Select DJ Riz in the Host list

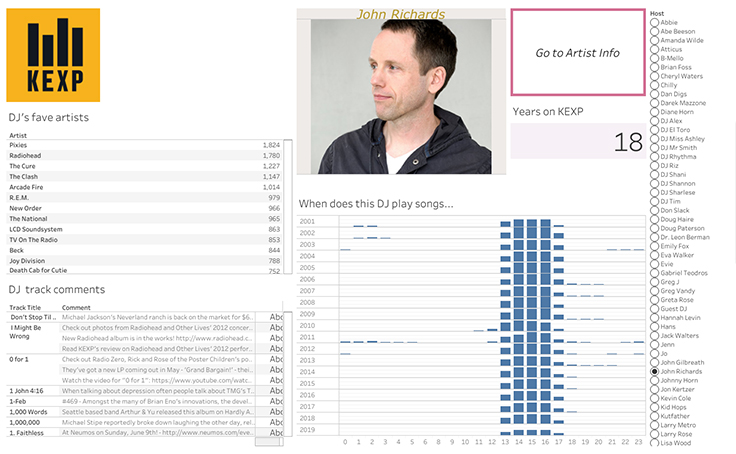click(x=655, y=165)
